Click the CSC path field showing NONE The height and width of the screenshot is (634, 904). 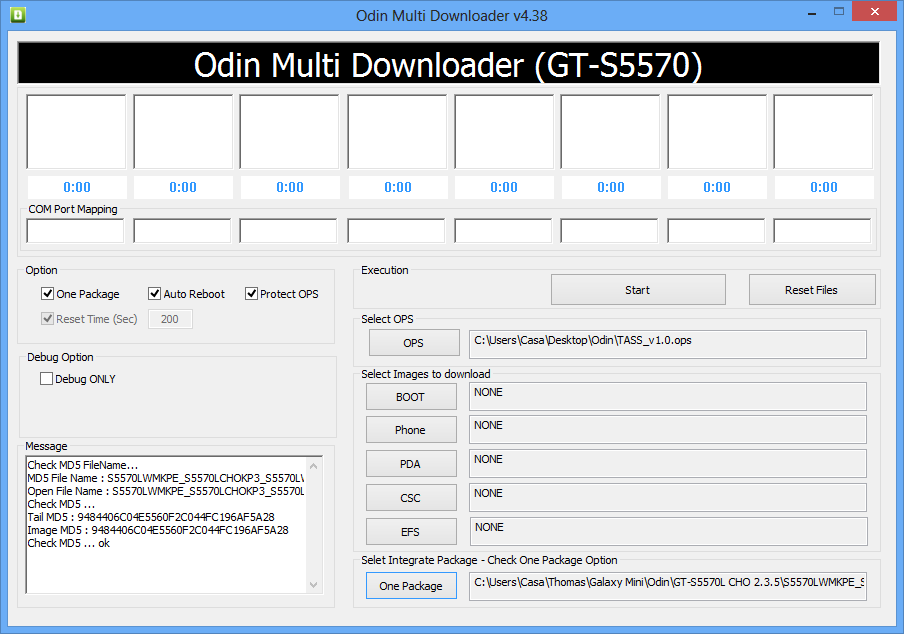tap(668, 497)
